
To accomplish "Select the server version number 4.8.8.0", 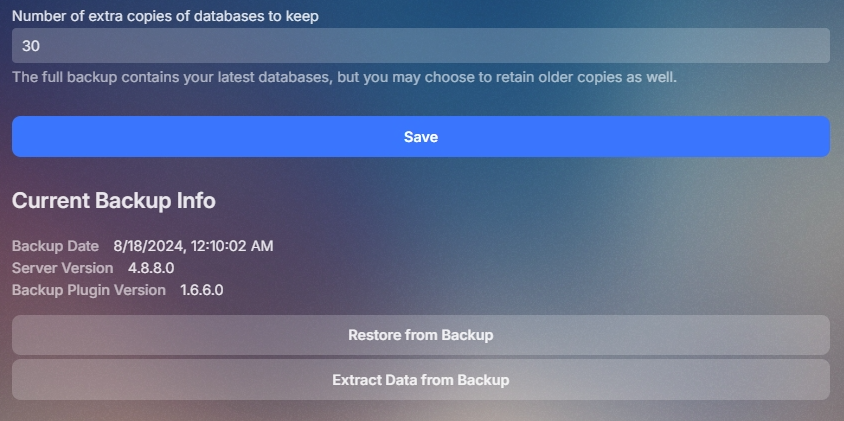I will click(x=151, y=268).
